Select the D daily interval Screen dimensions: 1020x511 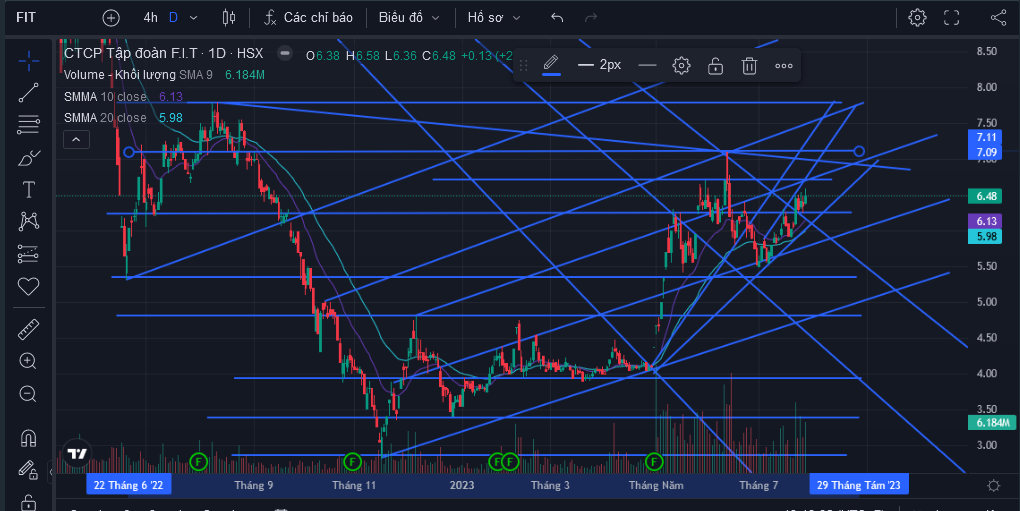173,18
